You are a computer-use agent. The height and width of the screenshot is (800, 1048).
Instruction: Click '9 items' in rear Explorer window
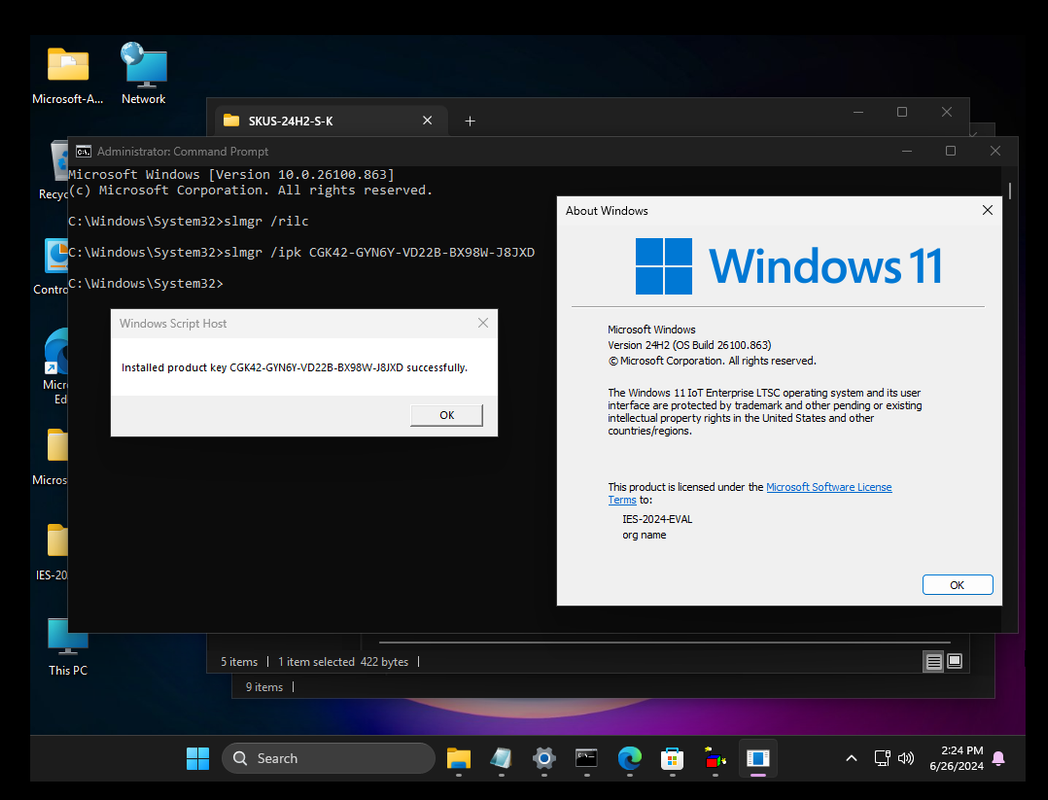[x=264, y=687]
